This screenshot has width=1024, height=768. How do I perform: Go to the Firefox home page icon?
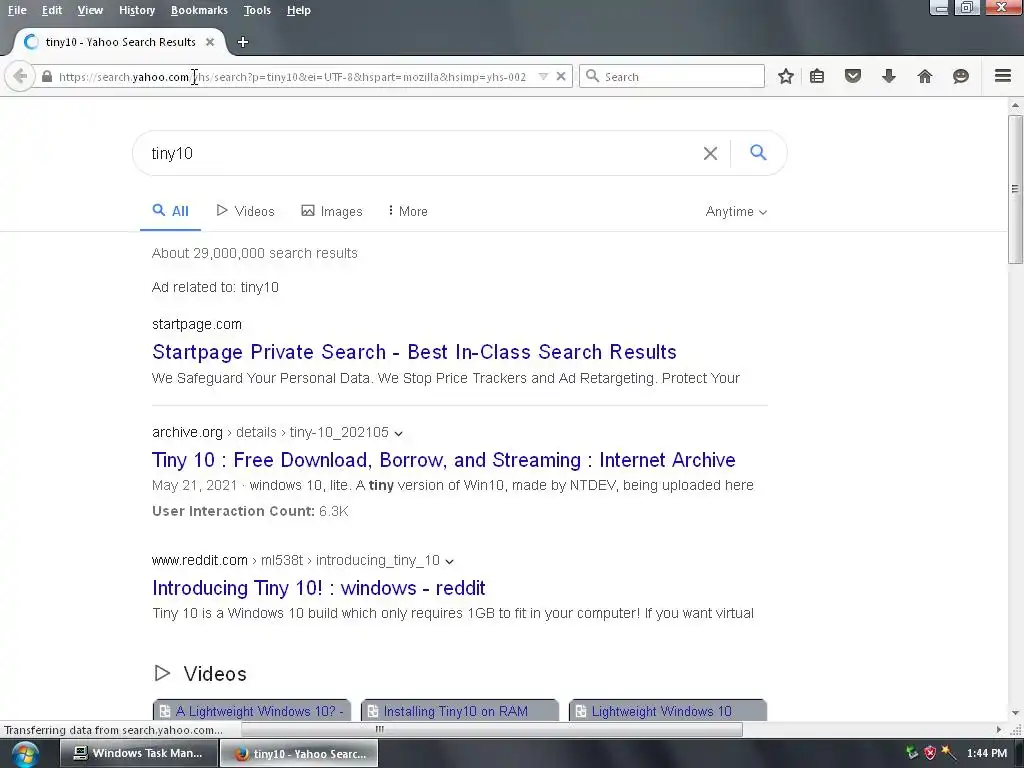pos(924,76)
